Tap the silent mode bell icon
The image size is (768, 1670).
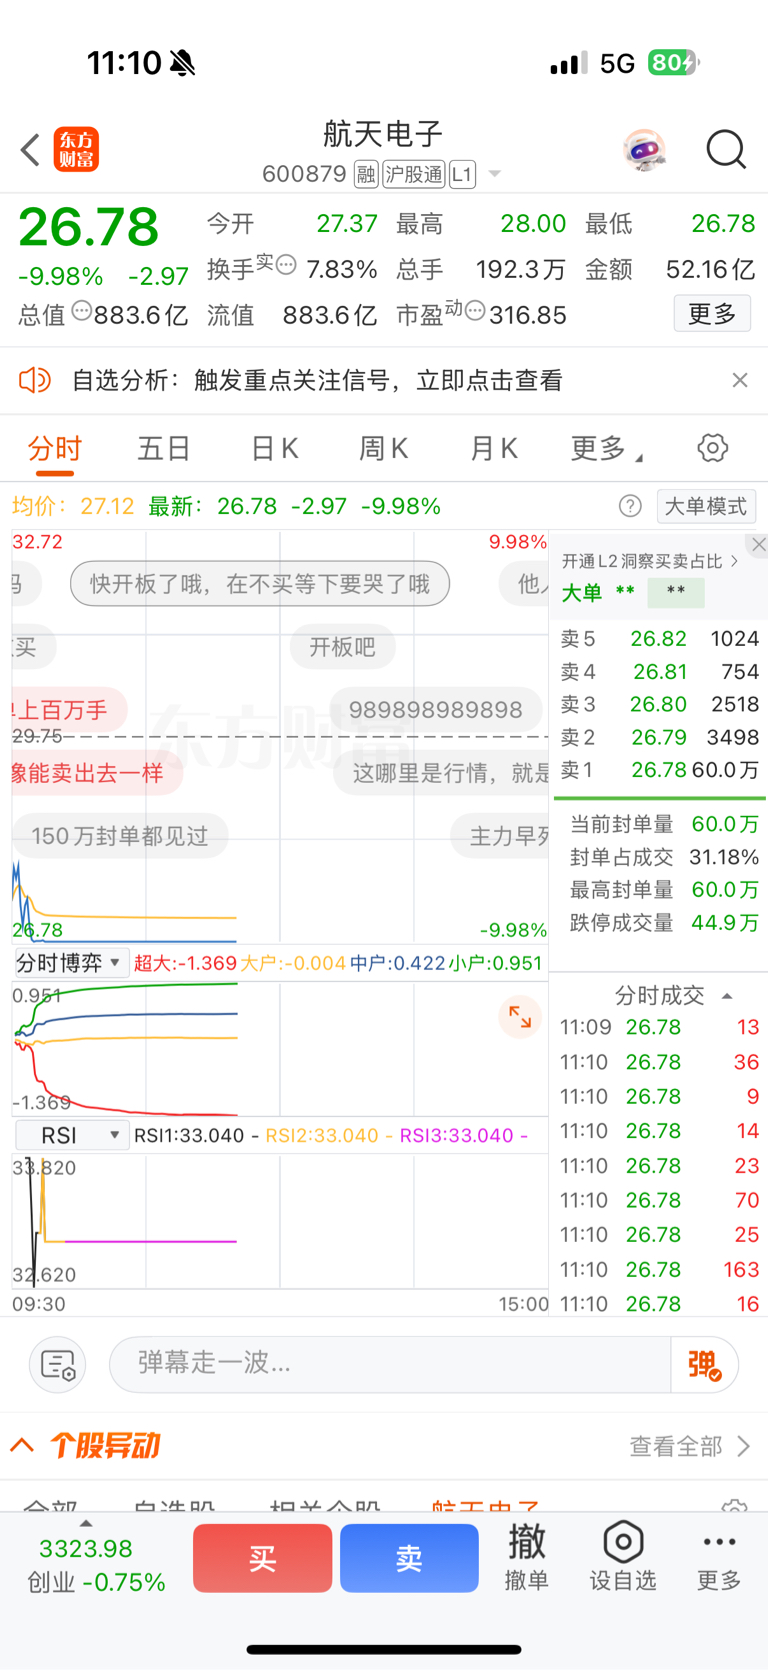coord(183,64)
